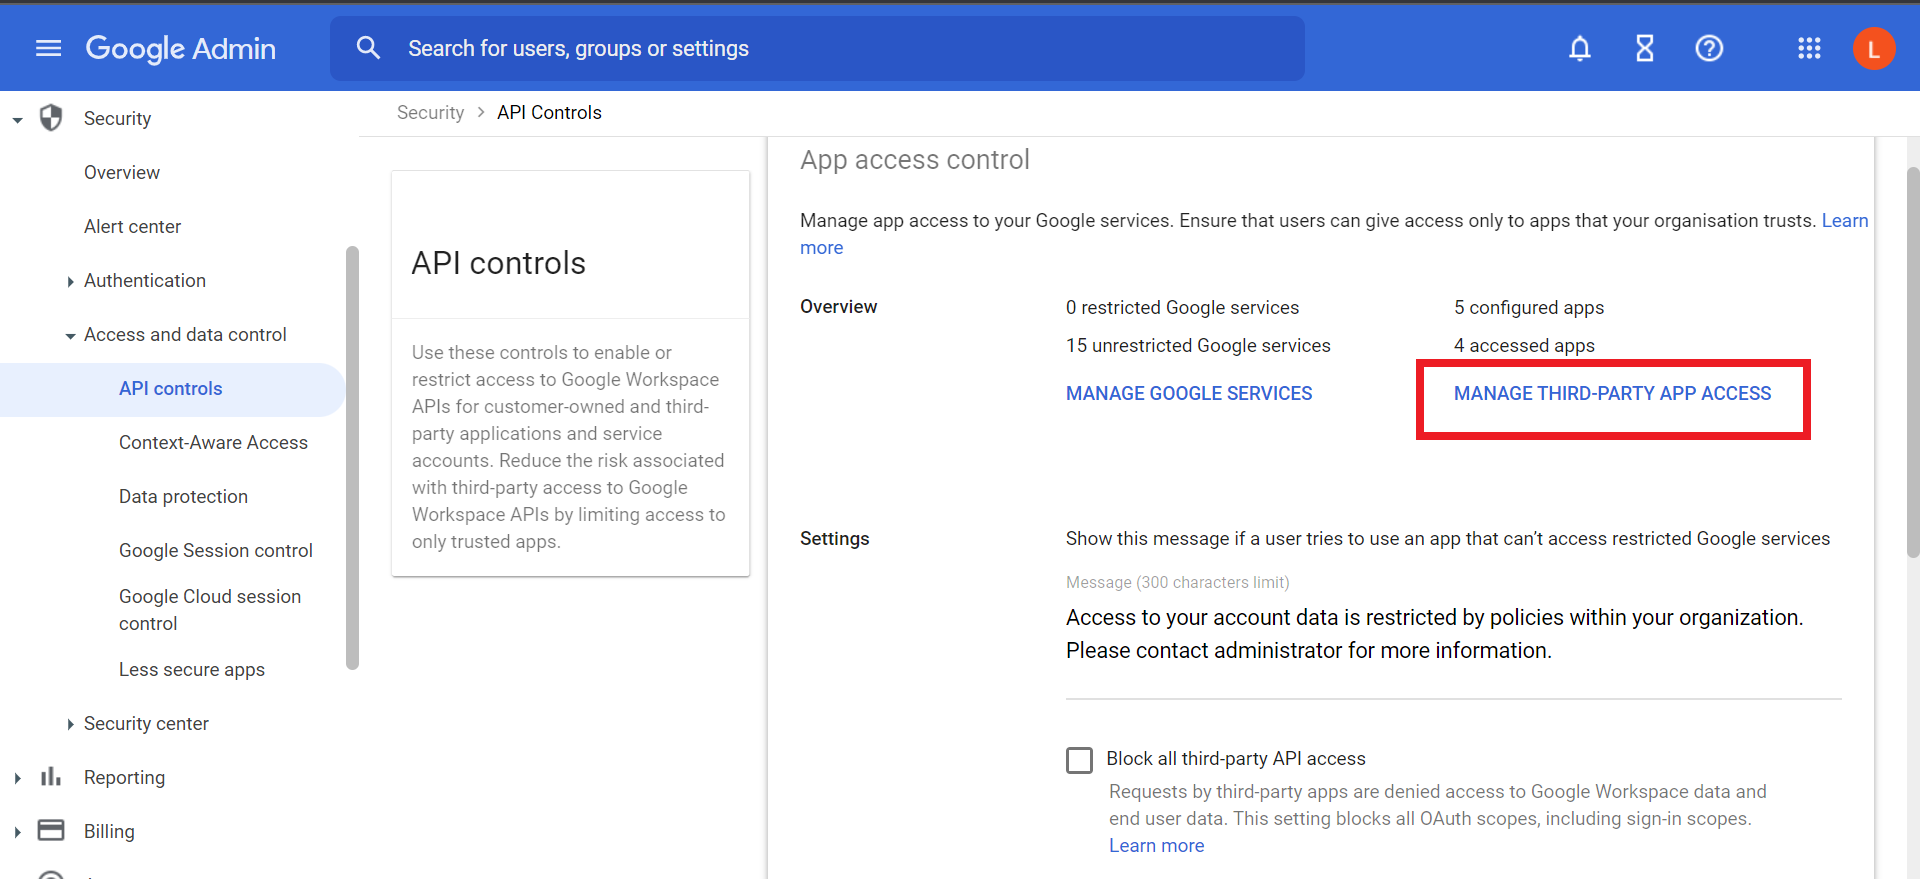
Task: Select Context-Aware Access in sidebar
Action: point(213,442)
